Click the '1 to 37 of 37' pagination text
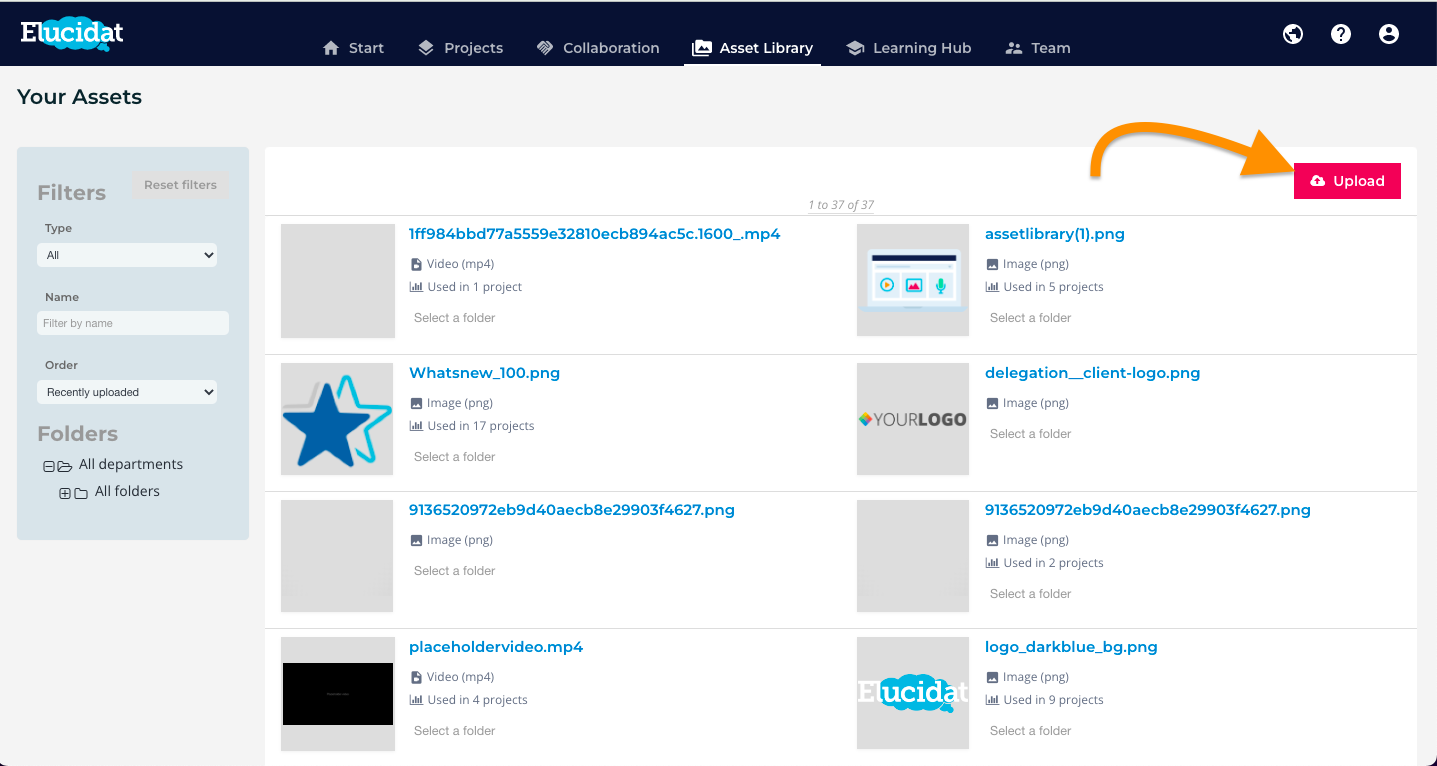This screenshot has height=766, width=1437. tap(841, 205)
